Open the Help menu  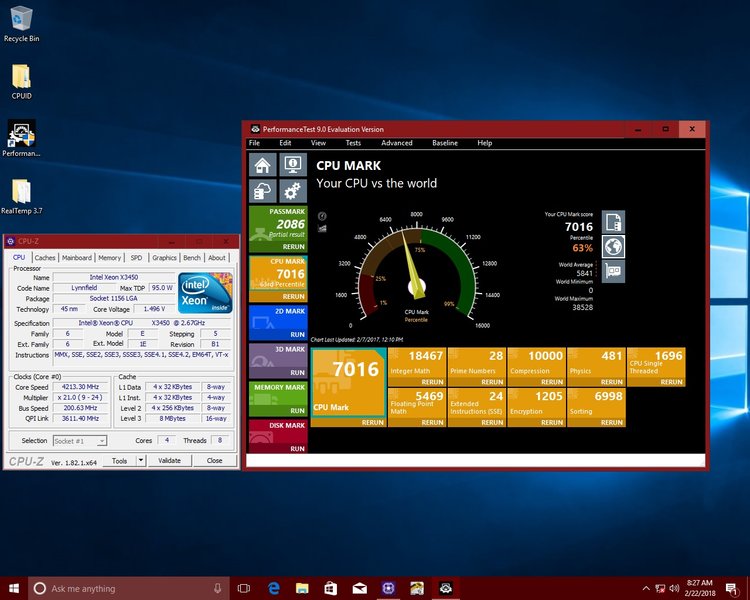(x=485, y=143)
